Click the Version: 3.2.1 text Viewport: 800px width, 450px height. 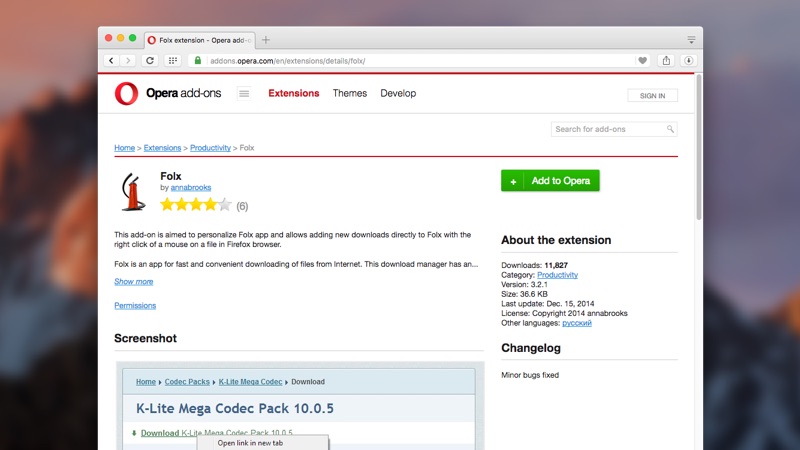point(524,284)
